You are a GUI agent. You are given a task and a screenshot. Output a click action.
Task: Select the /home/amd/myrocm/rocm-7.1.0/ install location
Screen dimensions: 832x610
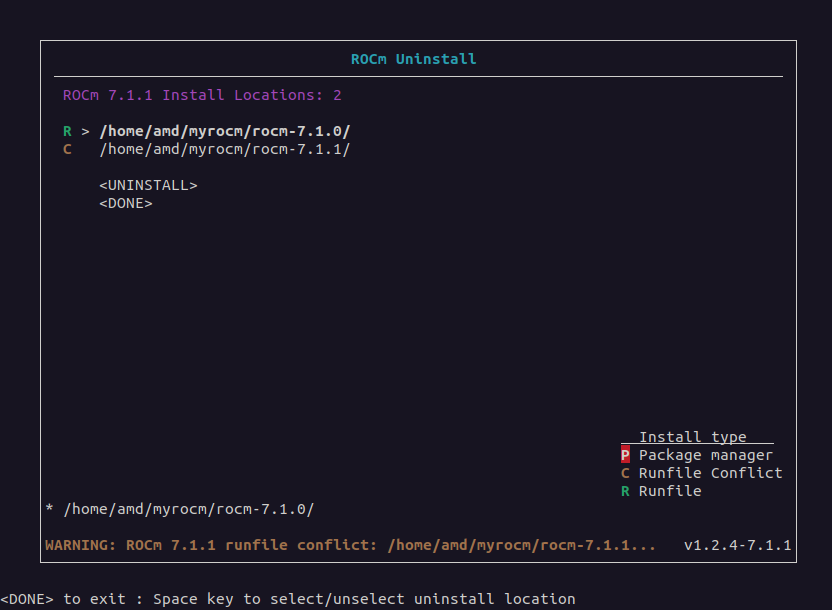pyautogui.click(x=224, y=131)
